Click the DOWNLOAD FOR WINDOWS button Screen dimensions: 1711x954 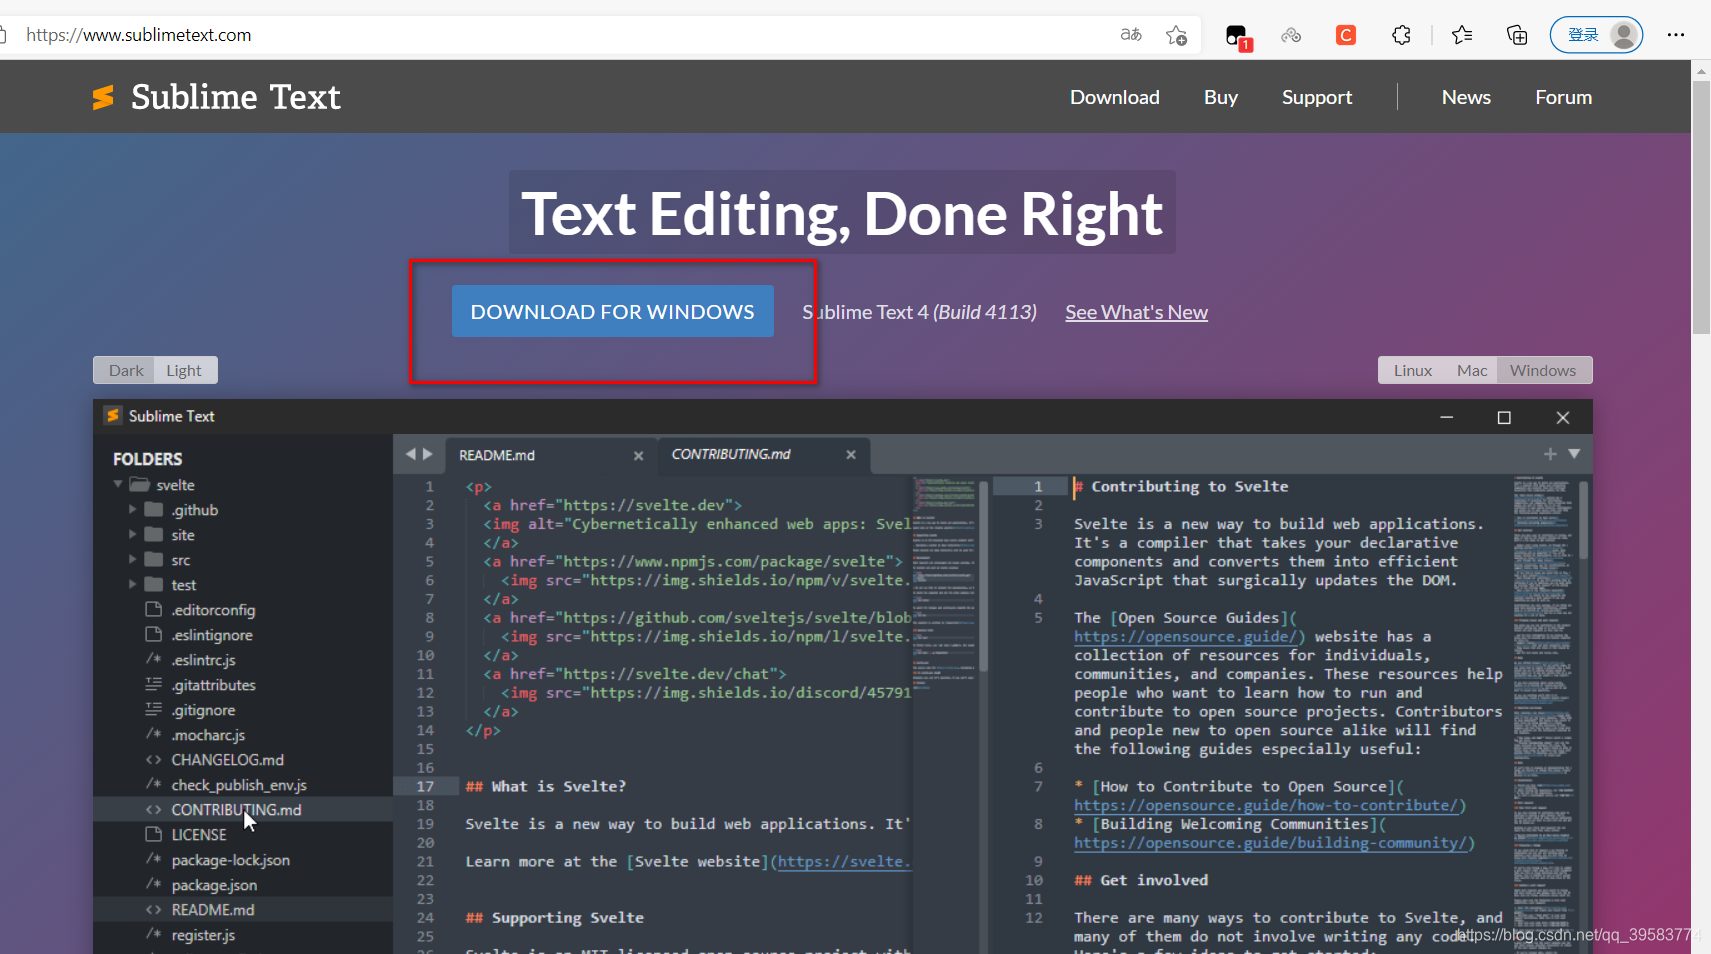pyautogui.click(x=613, y=311)
